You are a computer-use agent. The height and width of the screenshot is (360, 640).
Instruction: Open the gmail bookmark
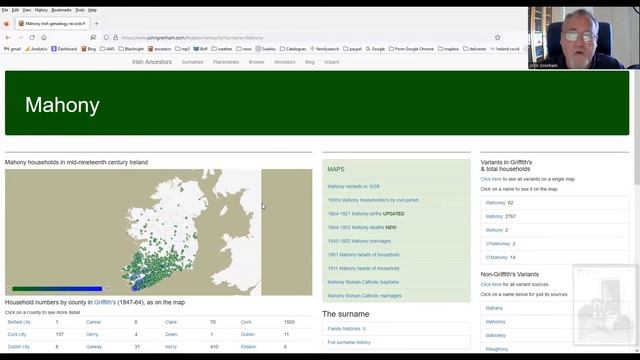coord(12,49)
